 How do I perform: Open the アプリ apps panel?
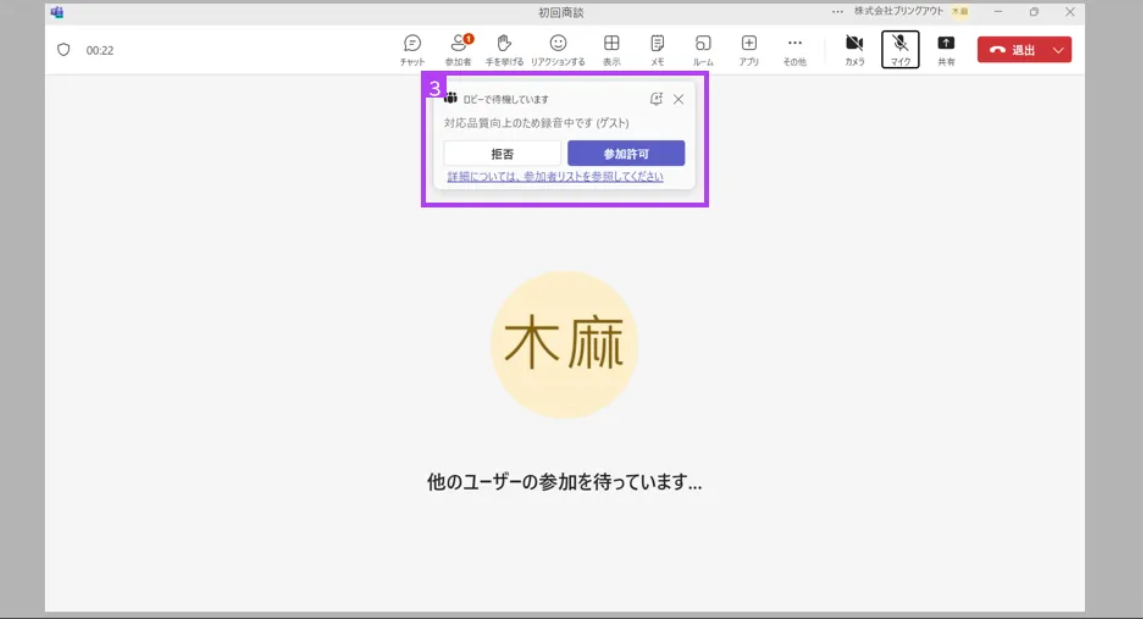pyautogui.click(x=749, y=50)
